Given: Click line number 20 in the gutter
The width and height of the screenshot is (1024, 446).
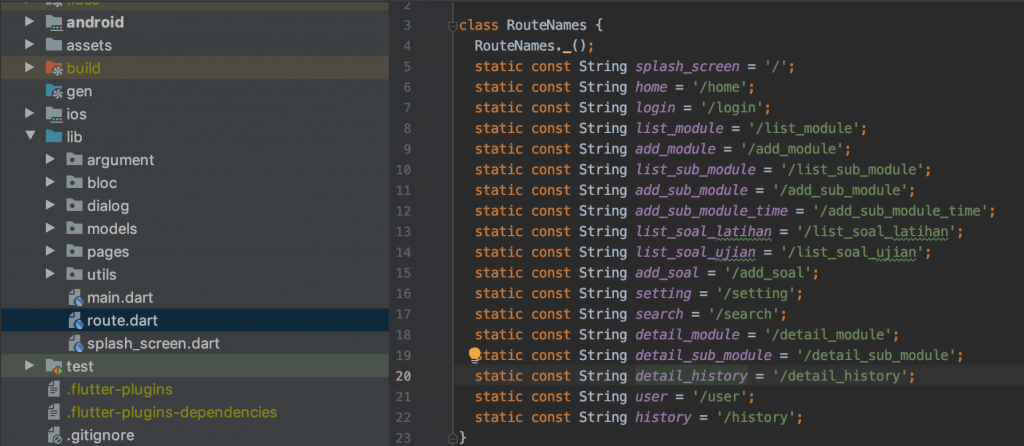Looking at the screenshot, I should click(404, 376).
